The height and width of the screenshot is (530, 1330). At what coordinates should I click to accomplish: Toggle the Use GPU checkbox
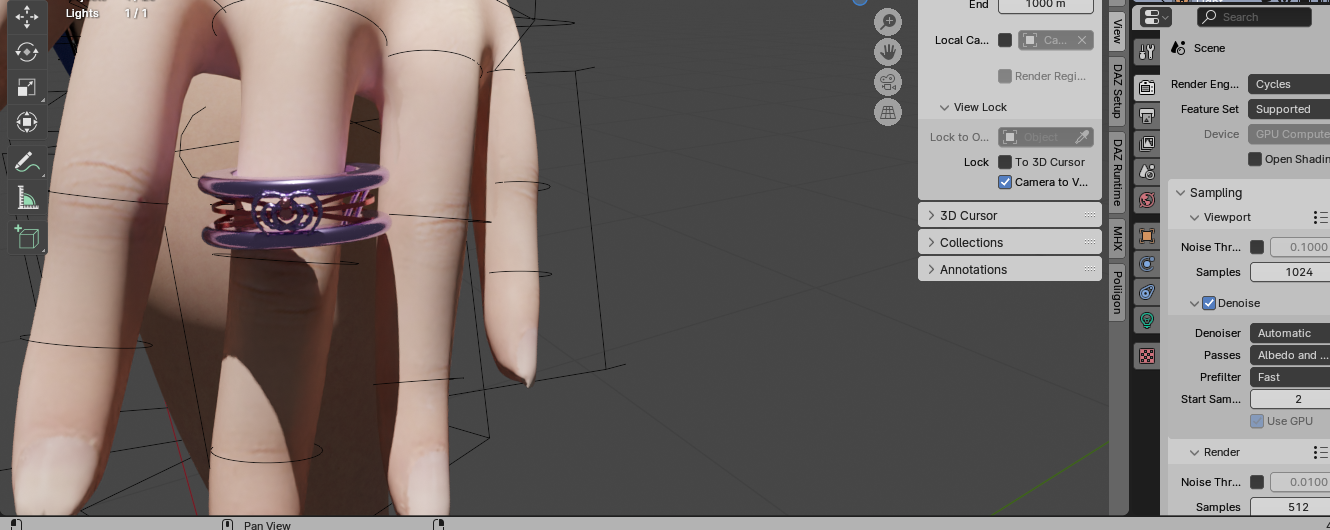click(x=1257, y=421)
